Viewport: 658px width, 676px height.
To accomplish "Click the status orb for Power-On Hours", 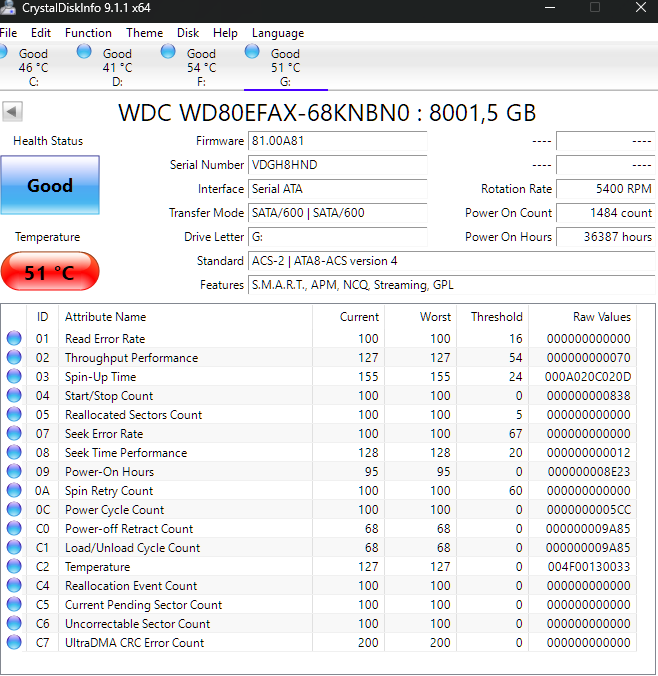I will coord(14,471).
